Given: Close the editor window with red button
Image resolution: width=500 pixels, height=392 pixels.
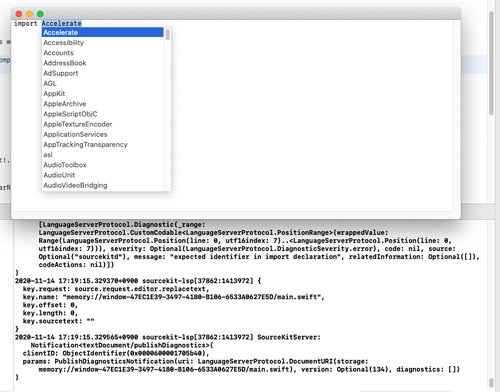Looking at the screenshot, I should (x=19, y=14).
